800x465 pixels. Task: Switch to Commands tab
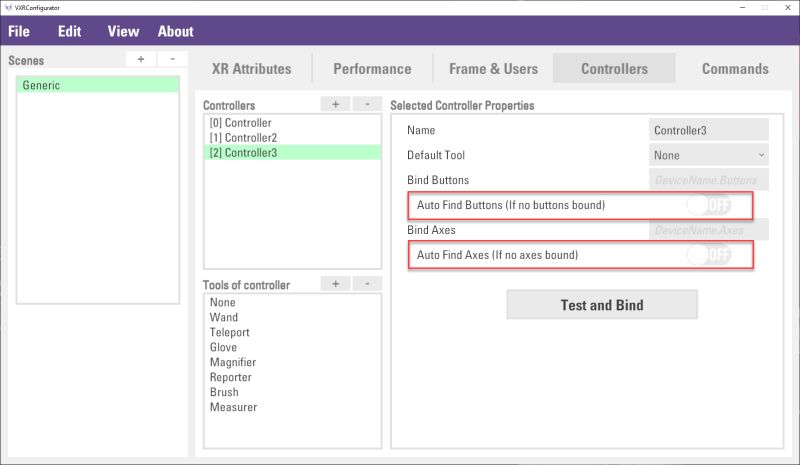tap(735, 68)
